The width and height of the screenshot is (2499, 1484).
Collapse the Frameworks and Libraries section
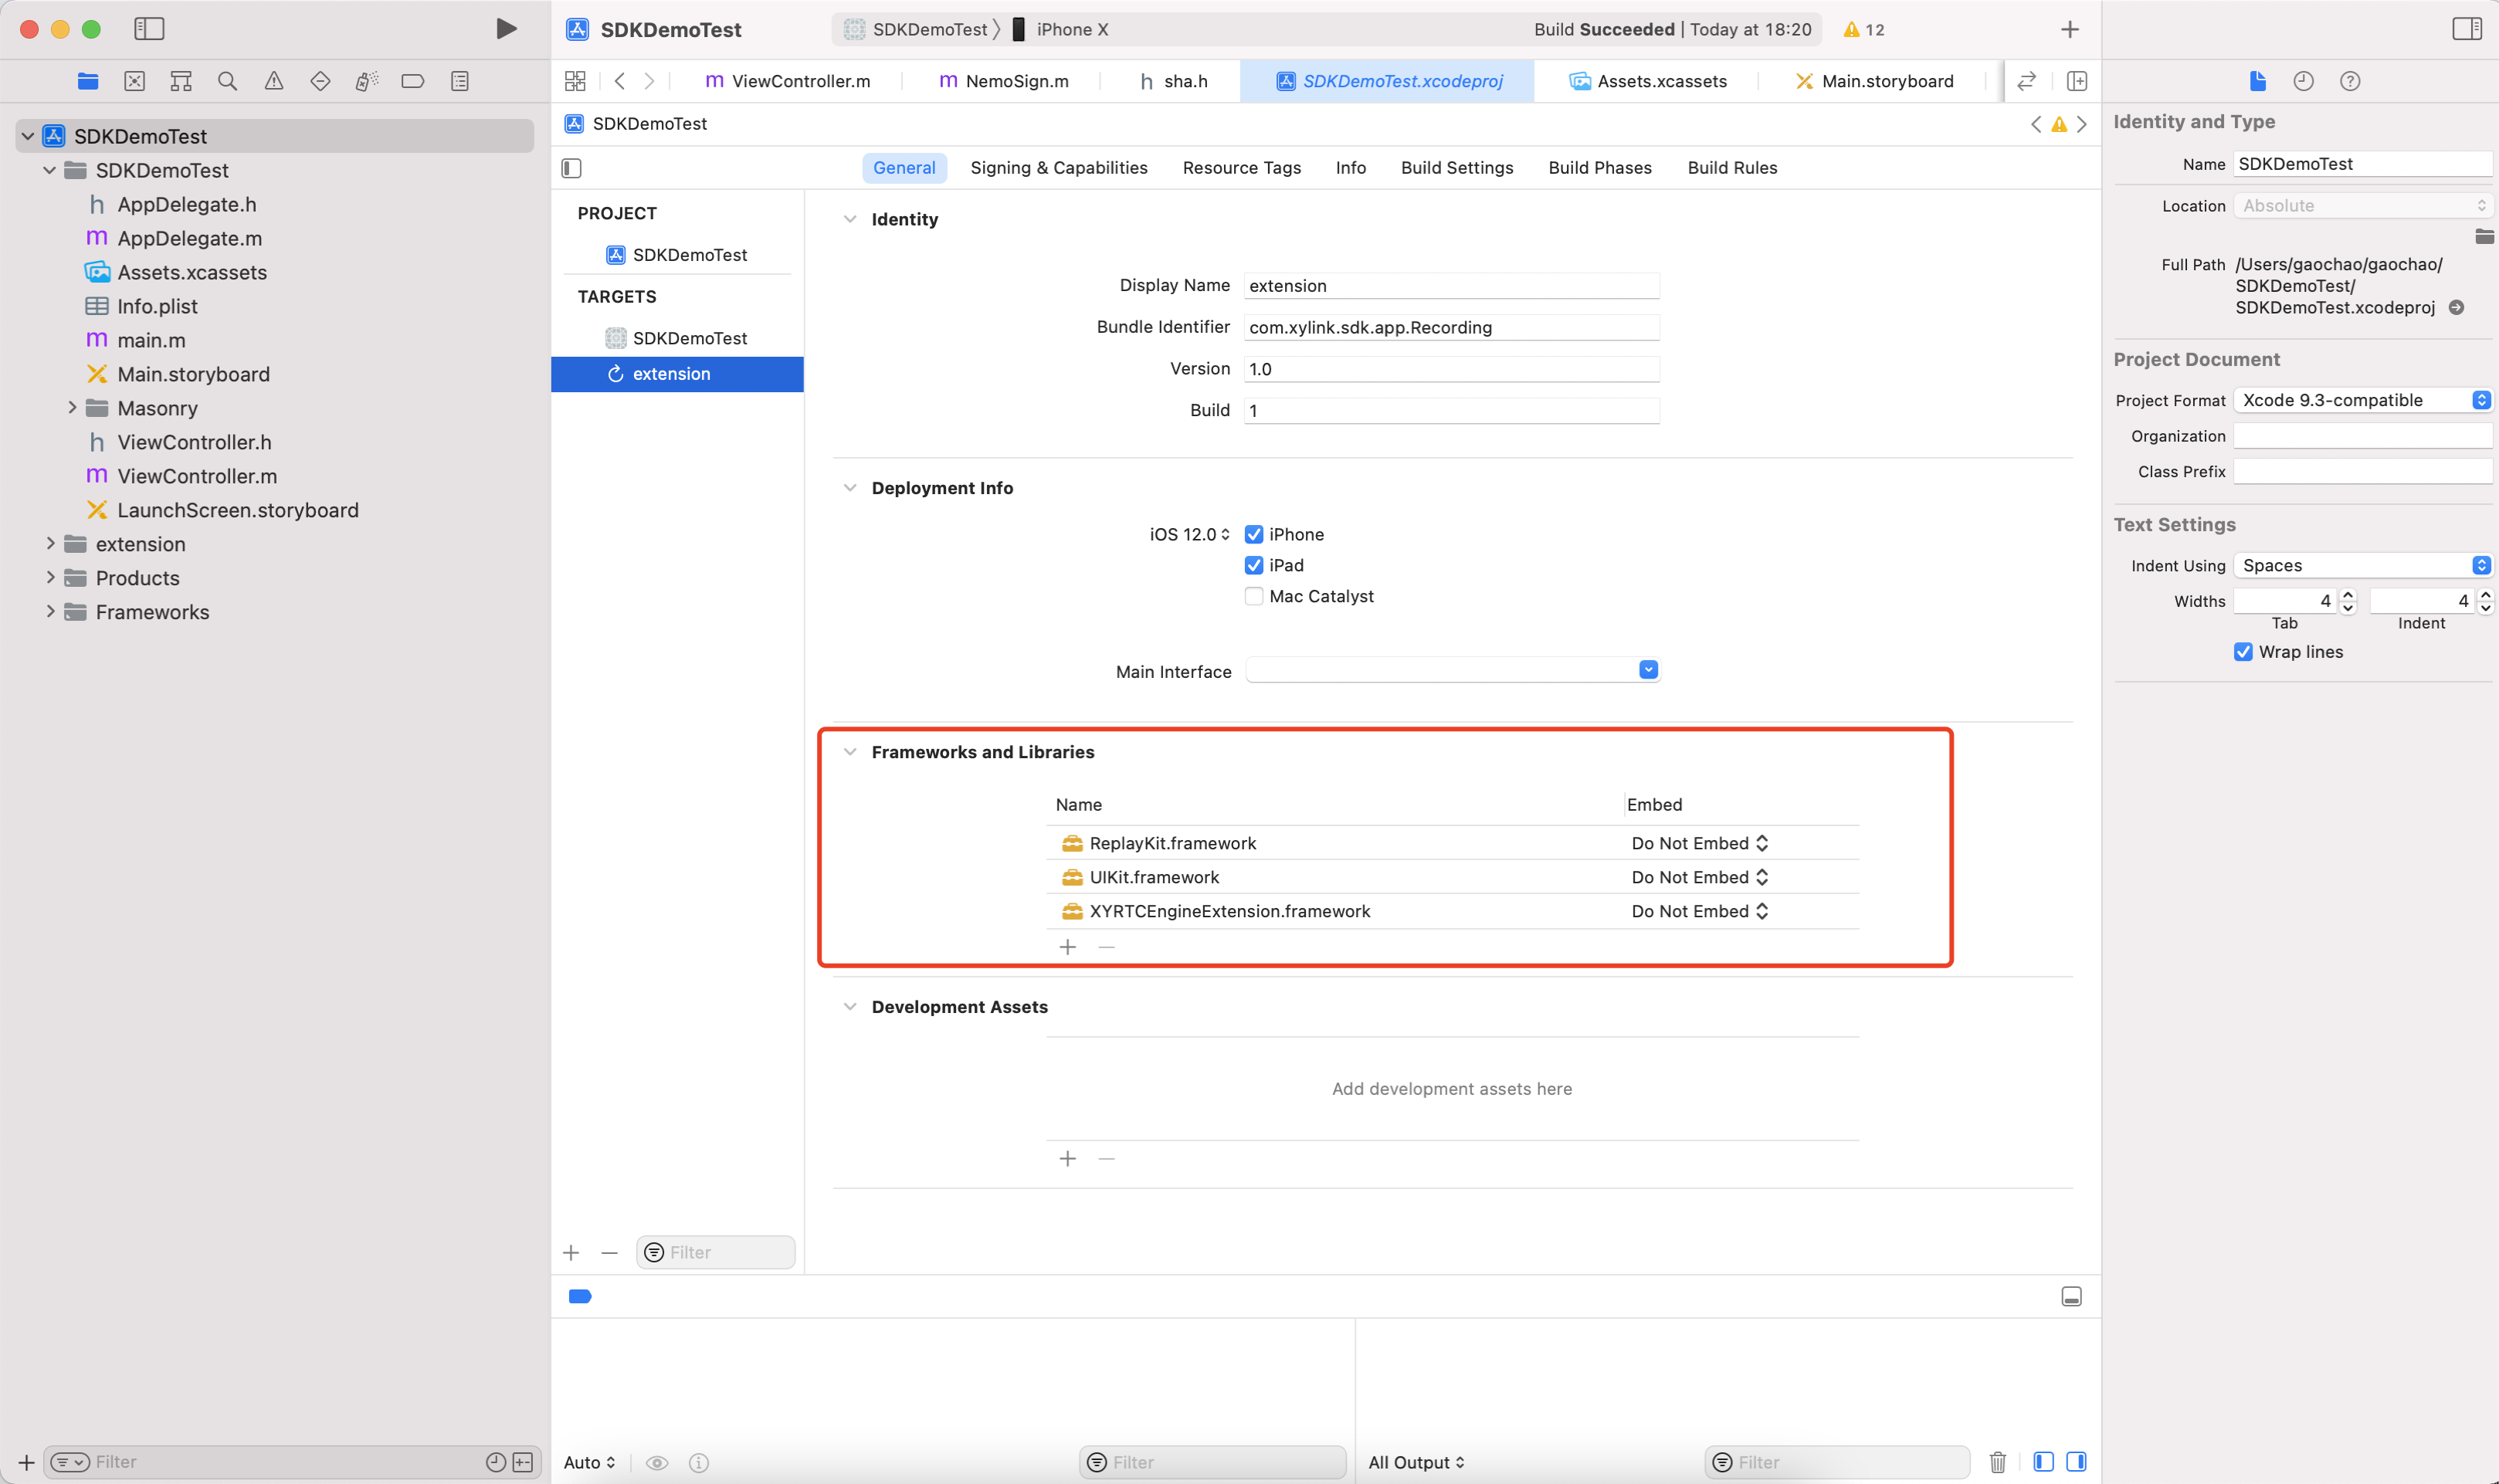[850, 752]
